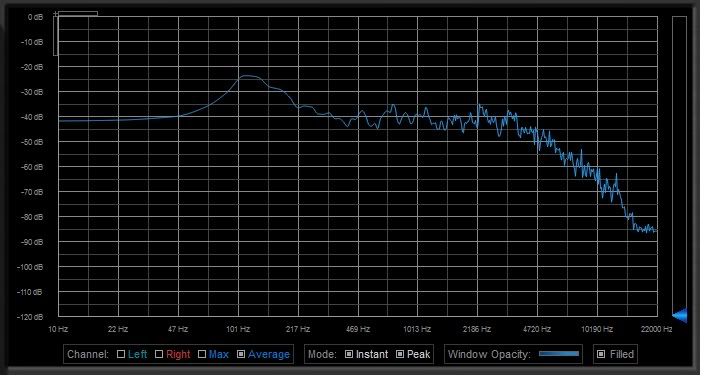
Task: Click the -120 dB axis label
Action: [x=30, y=317]
